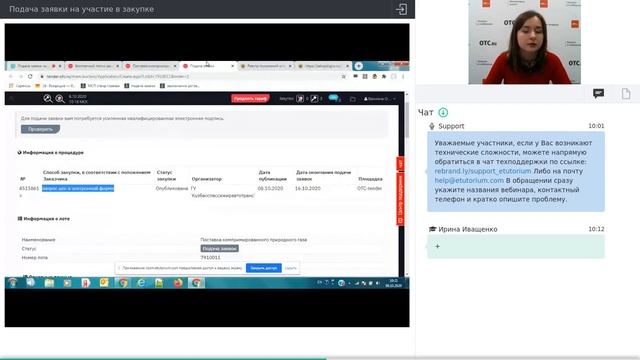Viewport: 640px width, 360px height.
Task: Click the system clock in taskbar
Action: coord(393,283)
